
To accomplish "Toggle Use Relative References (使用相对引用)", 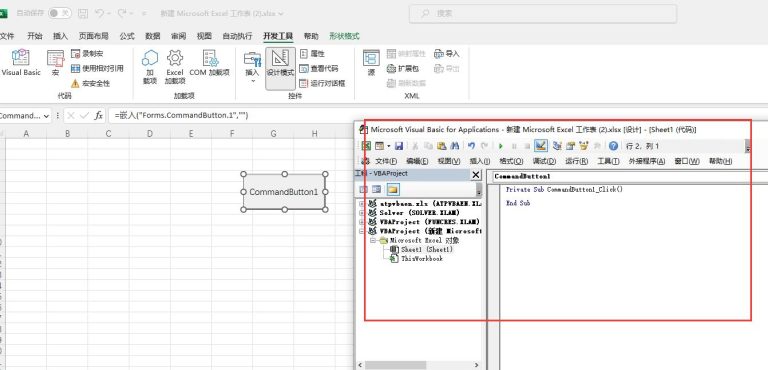I will click(97, 69).
